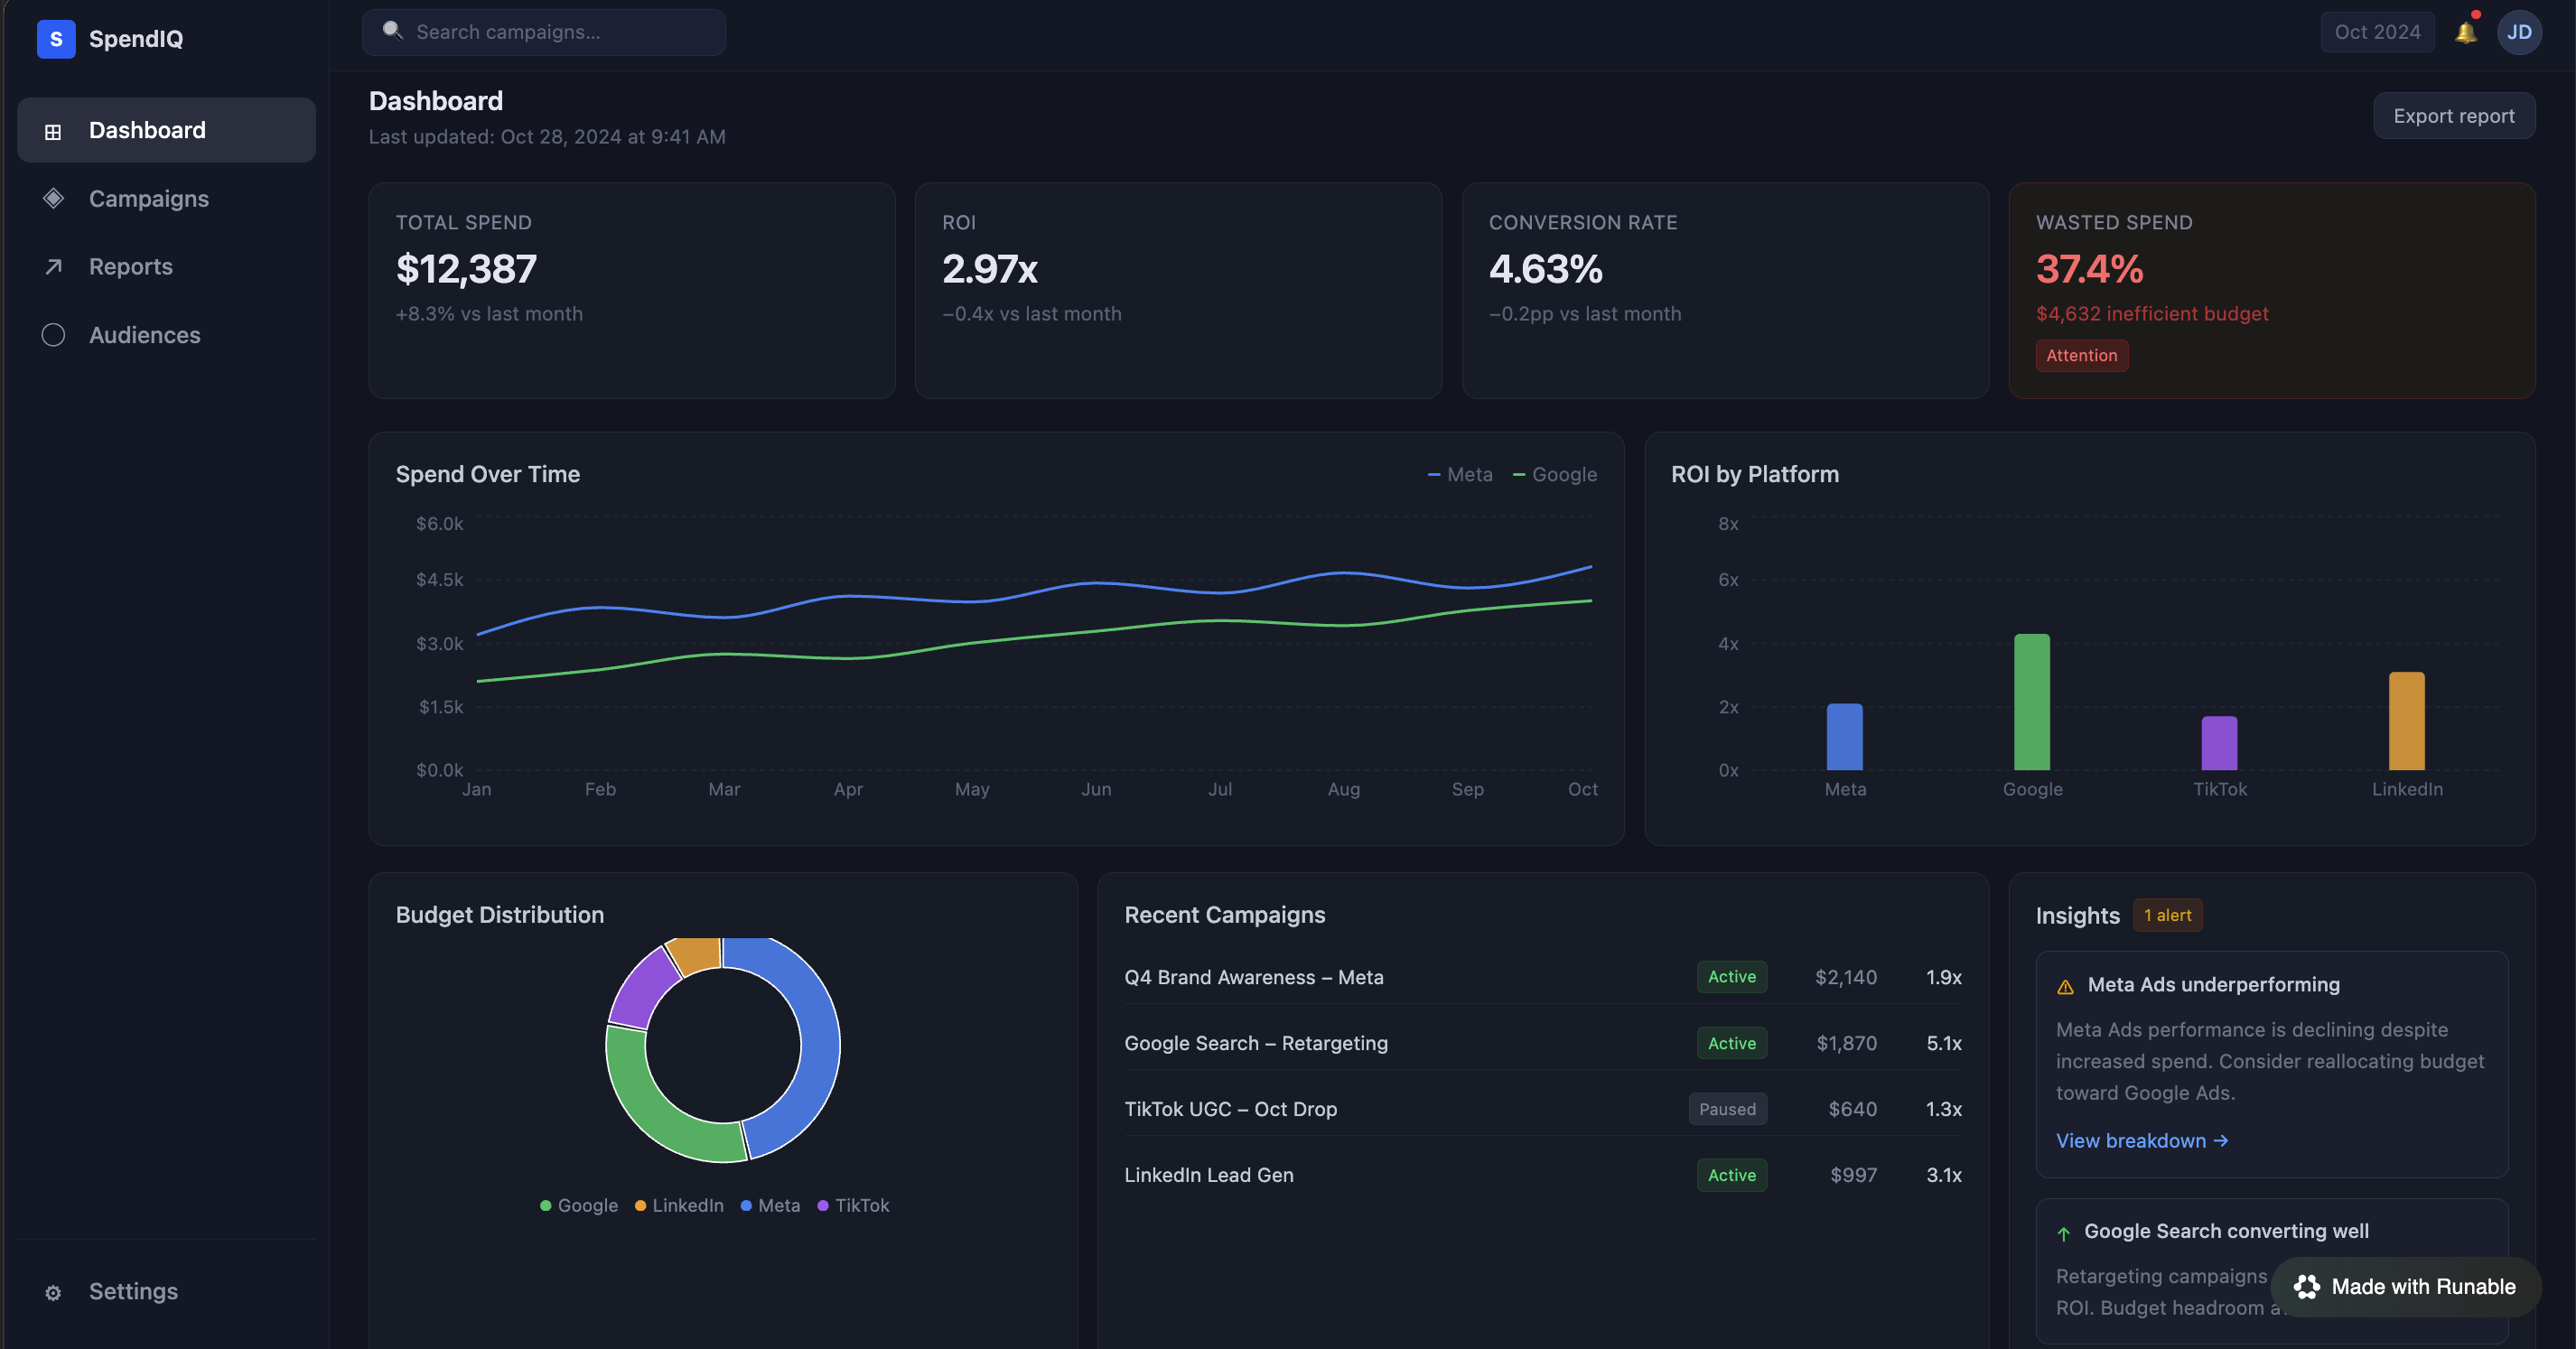Click the Export report button
This screenshot has height=1349, width=2576.
[x=2454, y=116]
